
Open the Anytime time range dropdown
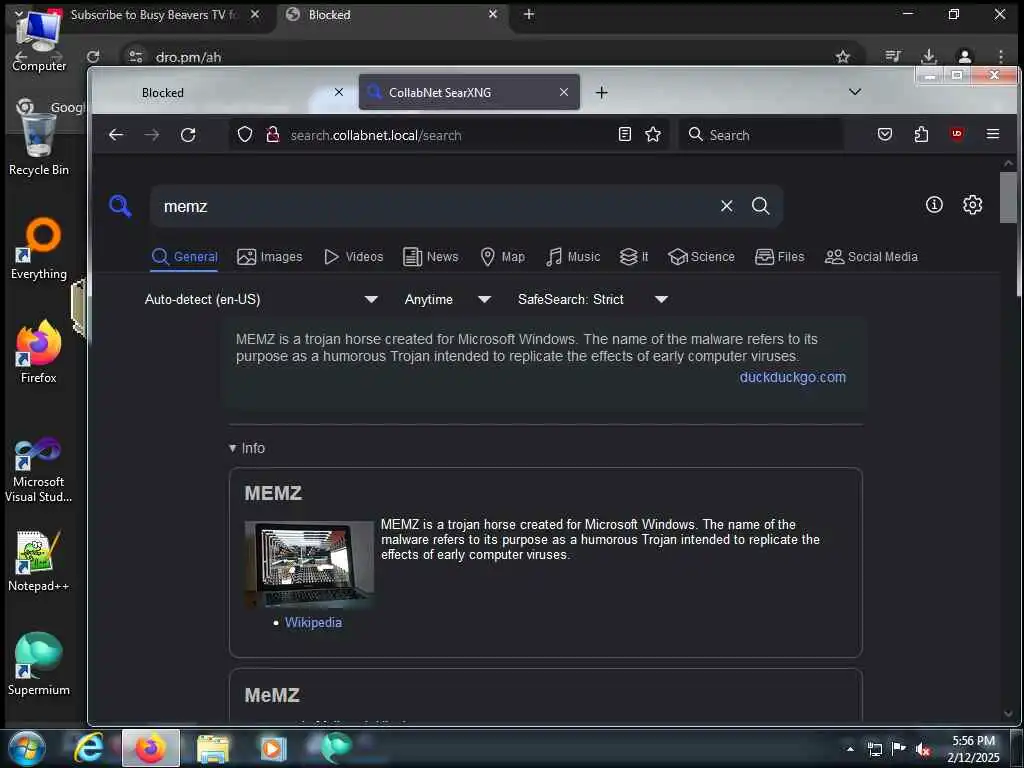pos(448,299)
